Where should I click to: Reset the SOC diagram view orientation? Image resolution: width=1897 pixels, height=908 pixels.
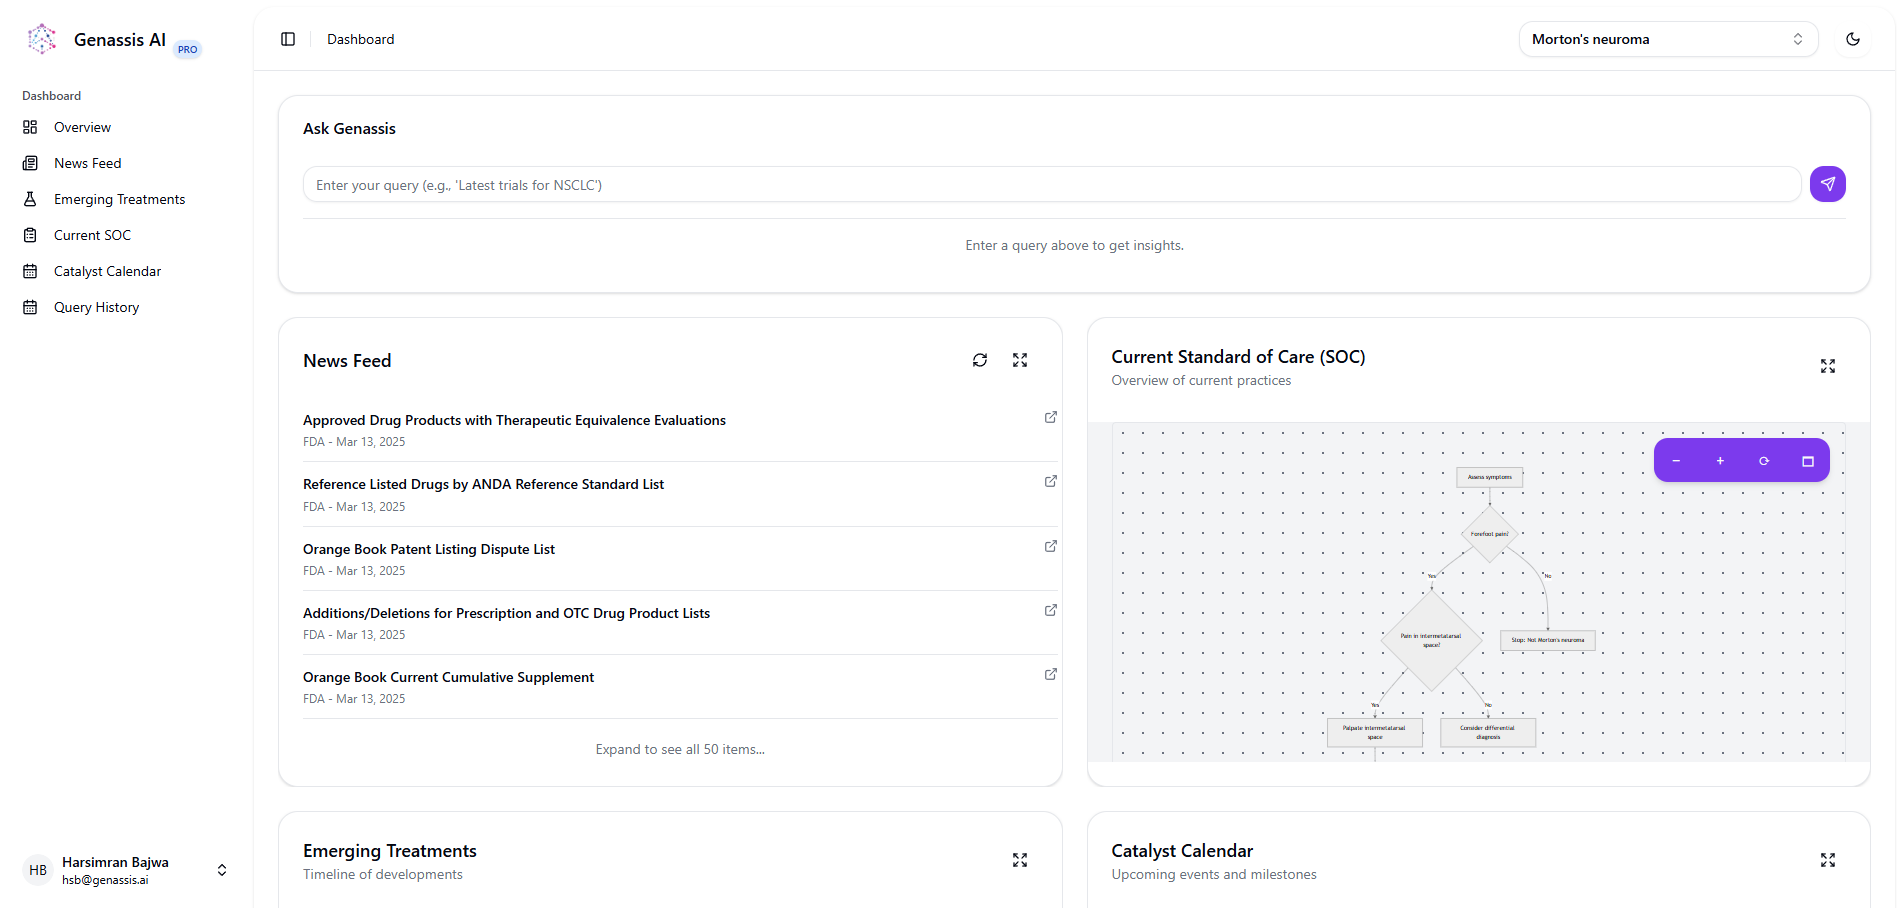(1763, 460)
